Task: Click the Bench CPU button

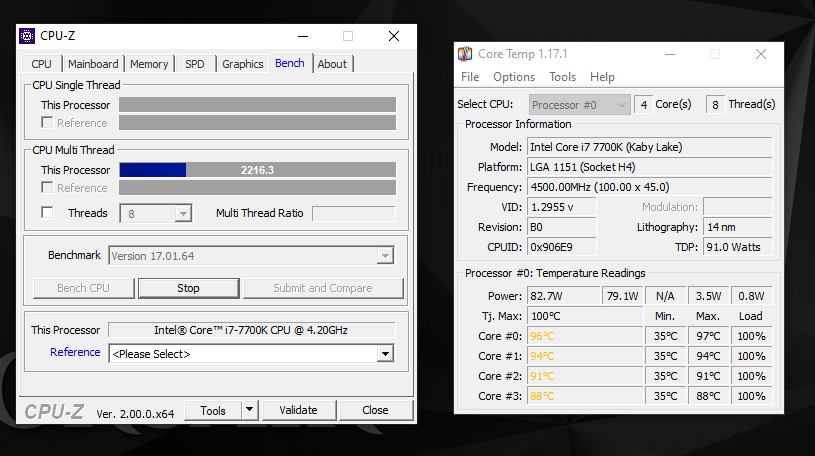Action: [x=83, y=288]
